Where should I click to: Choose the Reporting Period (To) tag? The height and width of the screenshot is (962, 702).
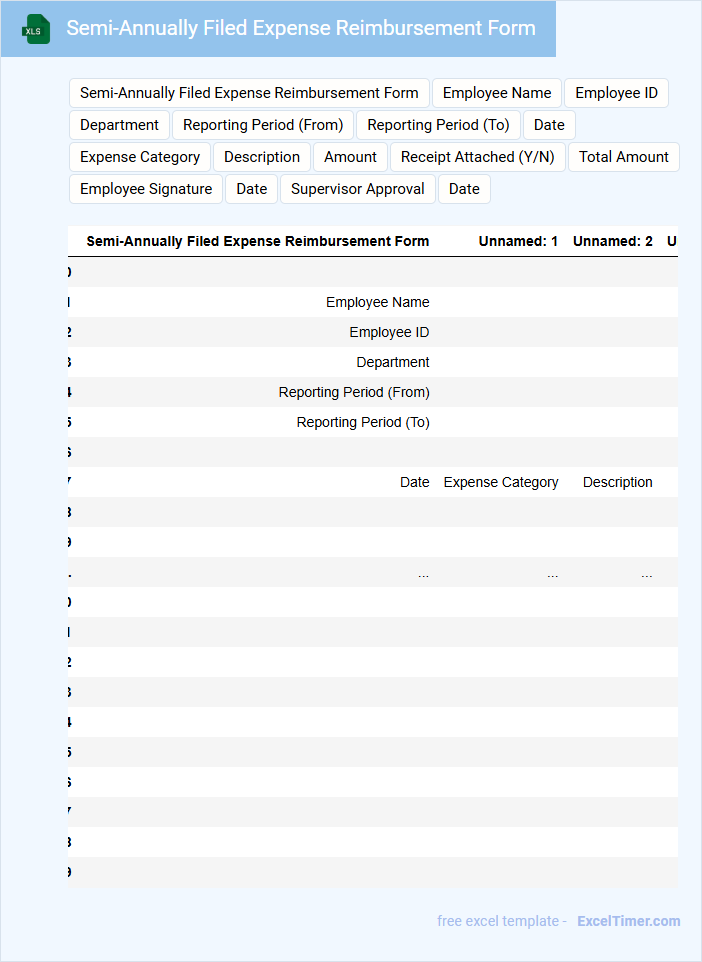(x=438, y=125)
